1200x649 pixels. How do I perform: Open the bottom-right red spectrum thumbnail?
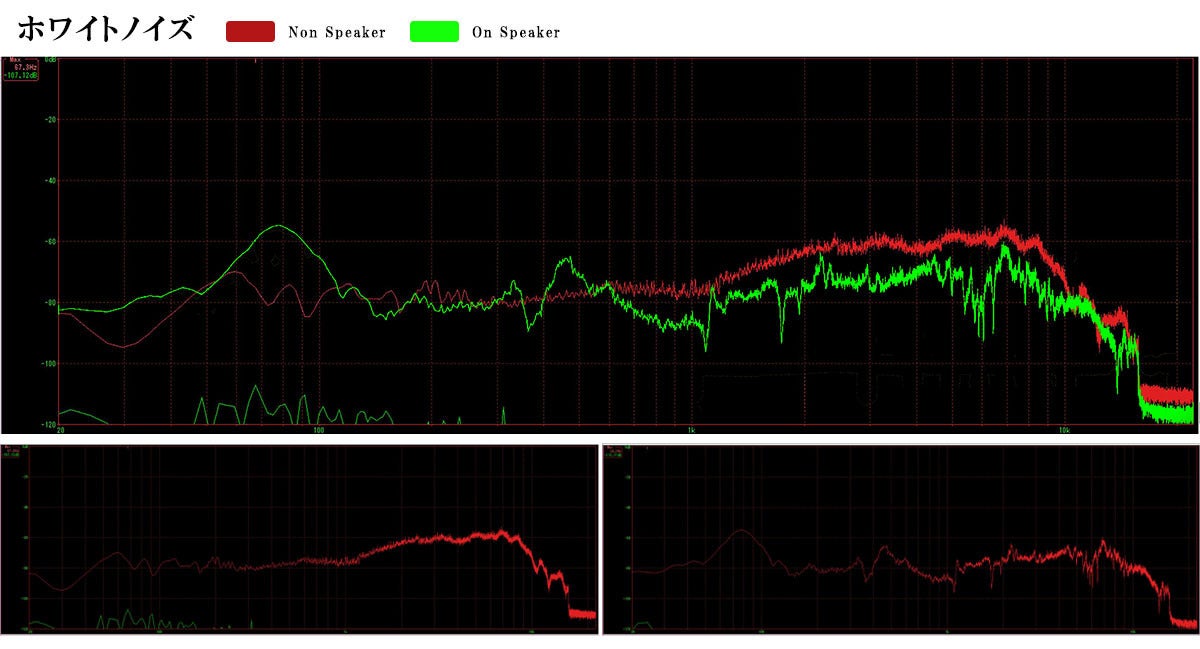coord(900,539)
